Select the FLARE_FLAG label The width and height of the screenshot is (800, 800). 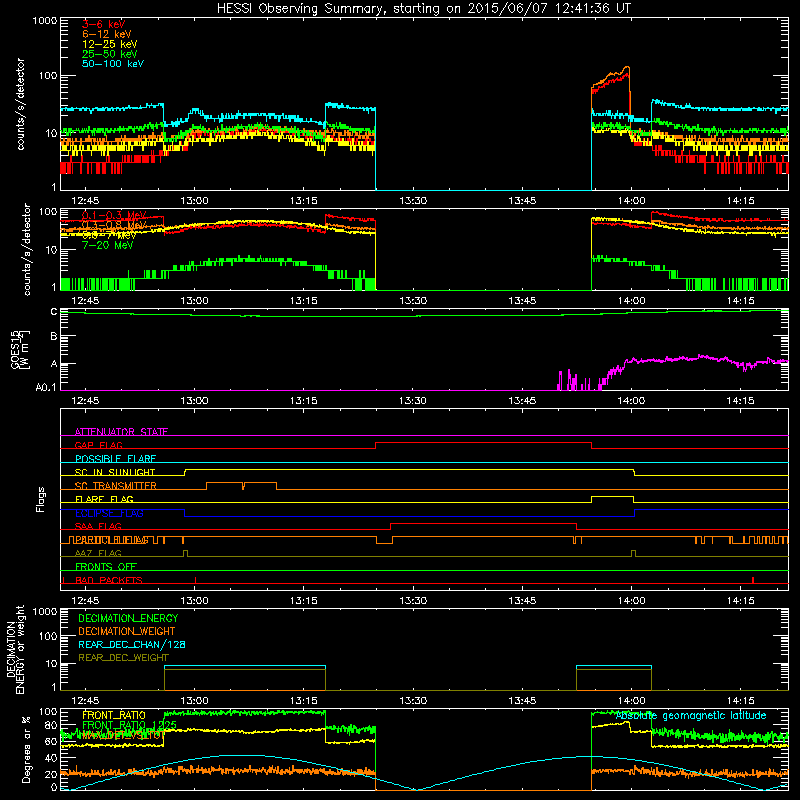[x=104, y=499]
